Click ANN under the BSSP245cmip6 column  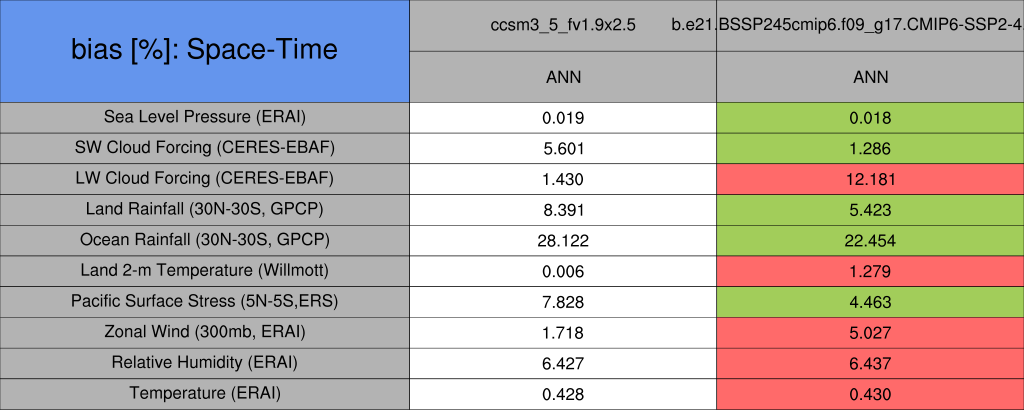click(x=870, y=77)
